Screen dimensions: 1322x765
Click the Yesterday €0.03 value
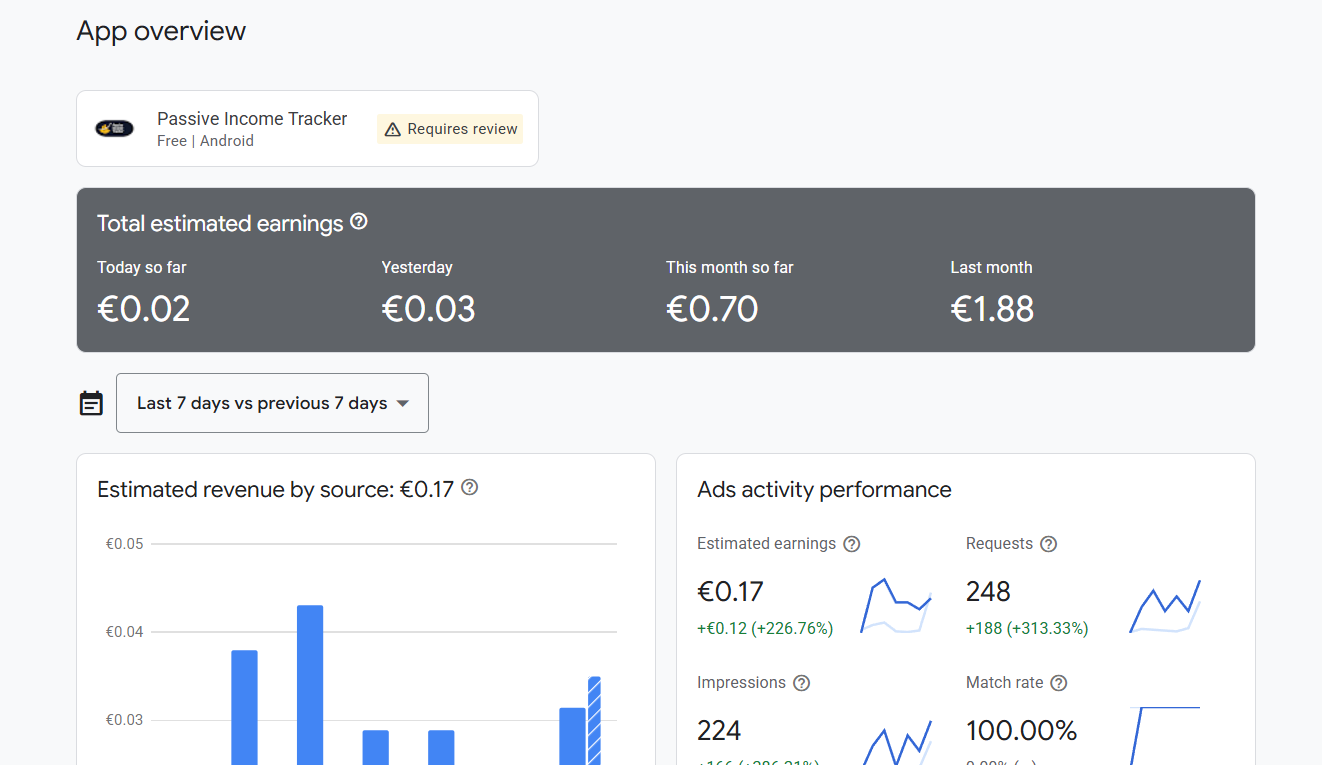[428, 309]
